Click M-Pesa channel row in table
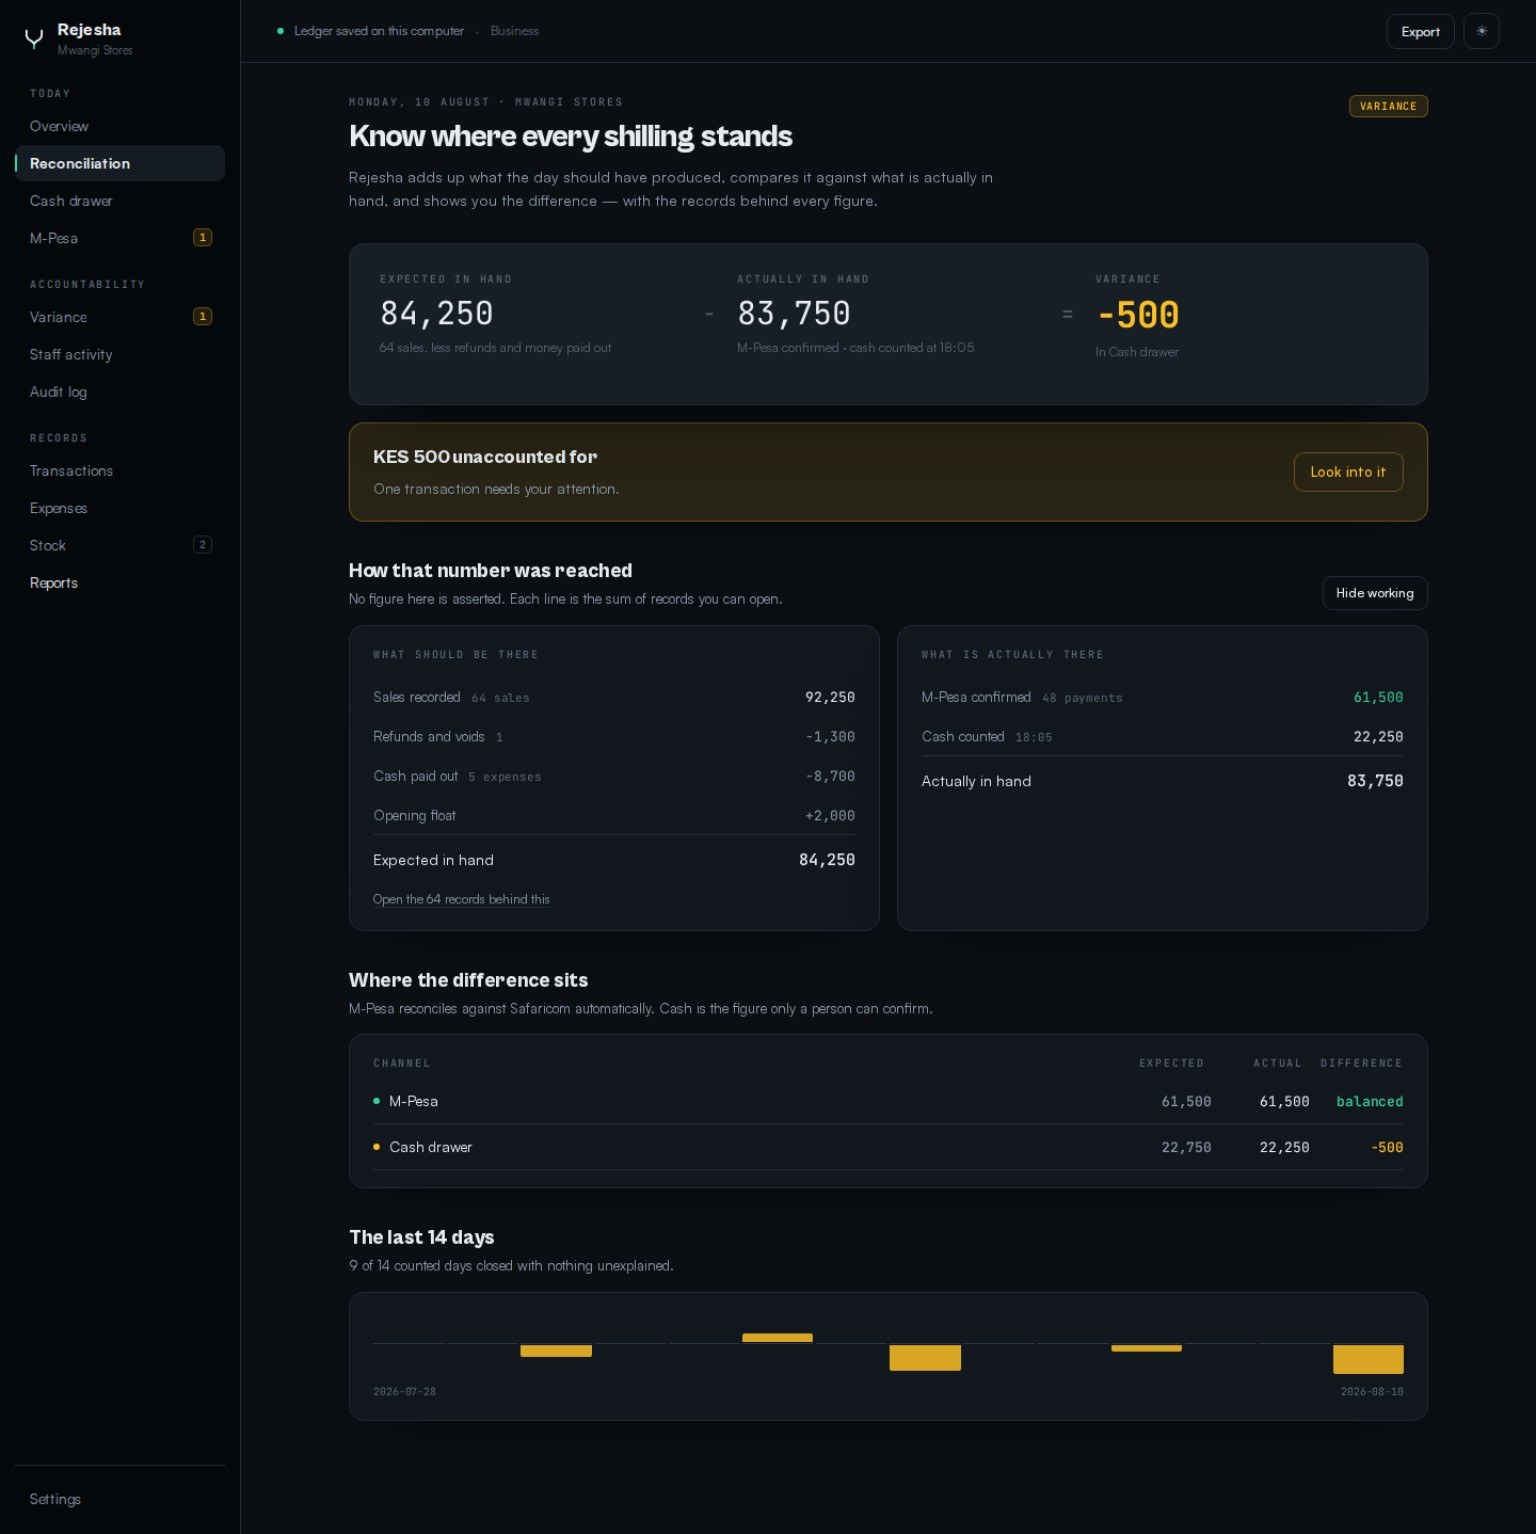 pyautogui.click(x=888, y=1101)
